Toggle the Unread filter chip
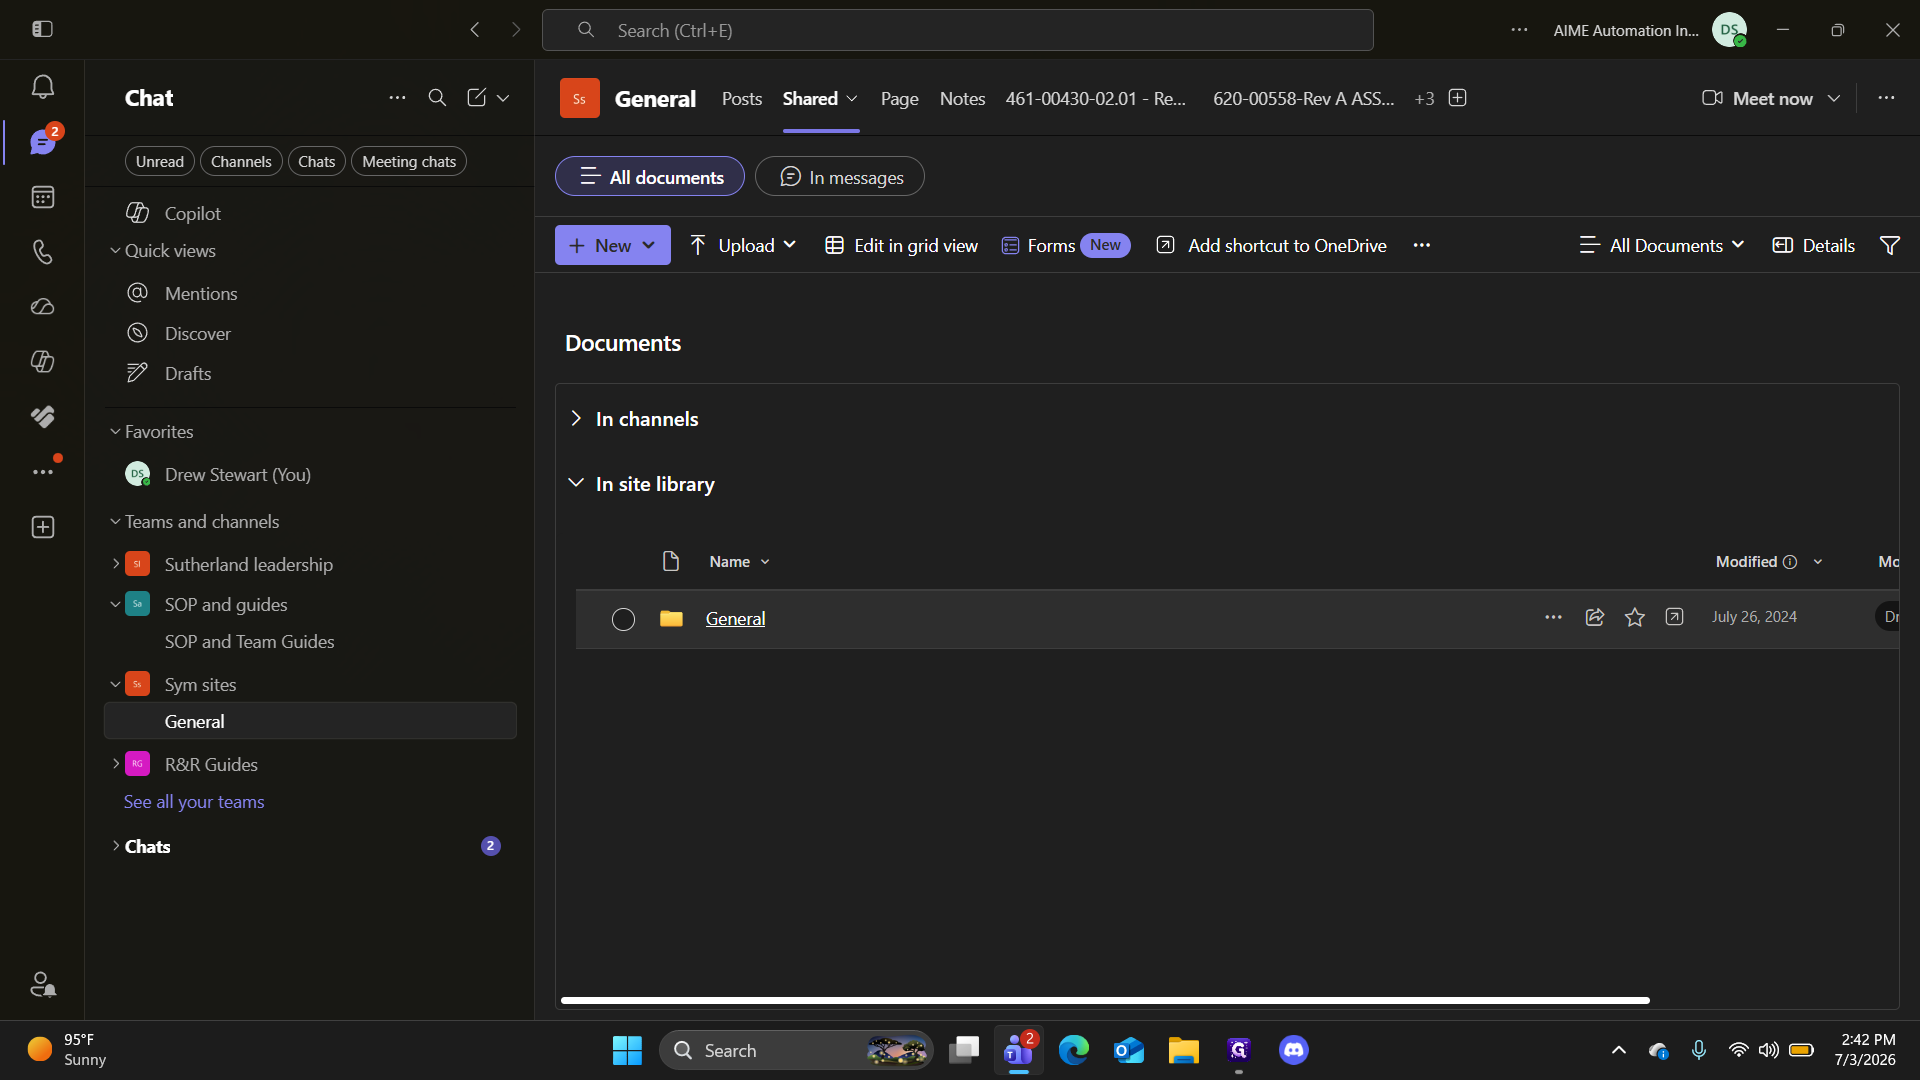The image size is (1920, 1080). point(160,161)
